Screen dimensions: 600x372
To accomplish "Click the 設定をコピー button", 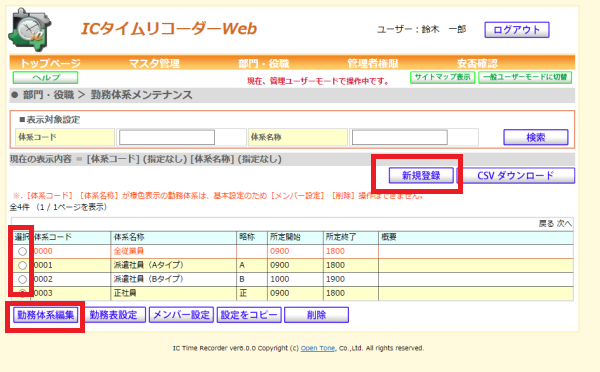I will [249, 315].
